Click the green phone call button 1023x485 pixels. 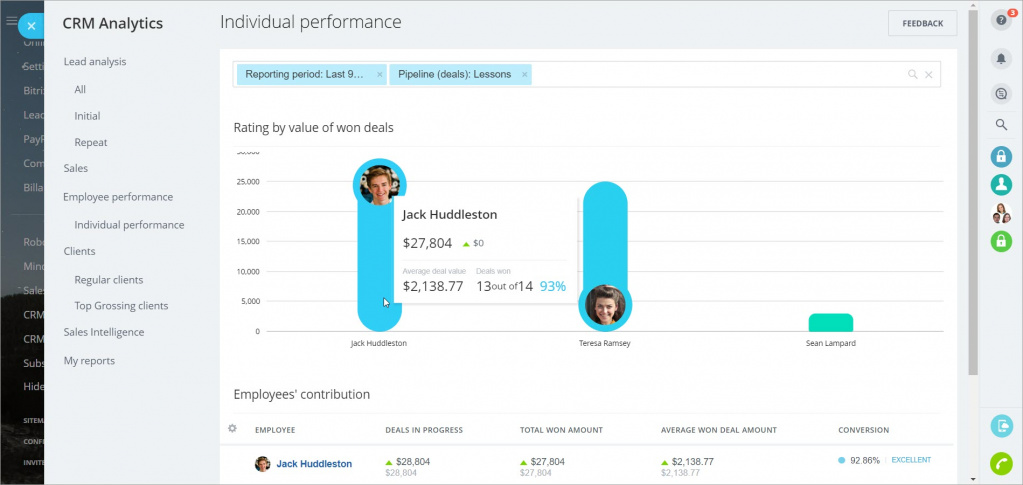[1001, 463]
